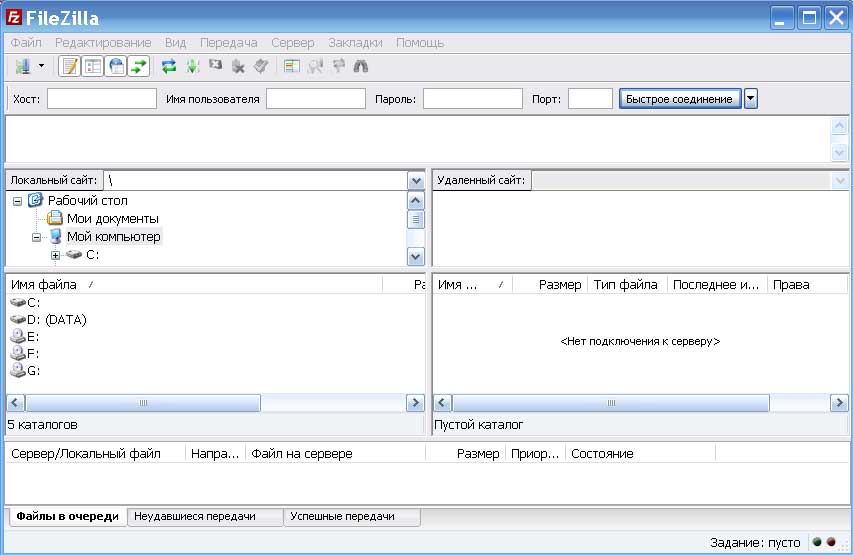The height and width of the screenshot is (555, 853).
Task: Toggle the transfer queue display
Action: tap(139, 66)
